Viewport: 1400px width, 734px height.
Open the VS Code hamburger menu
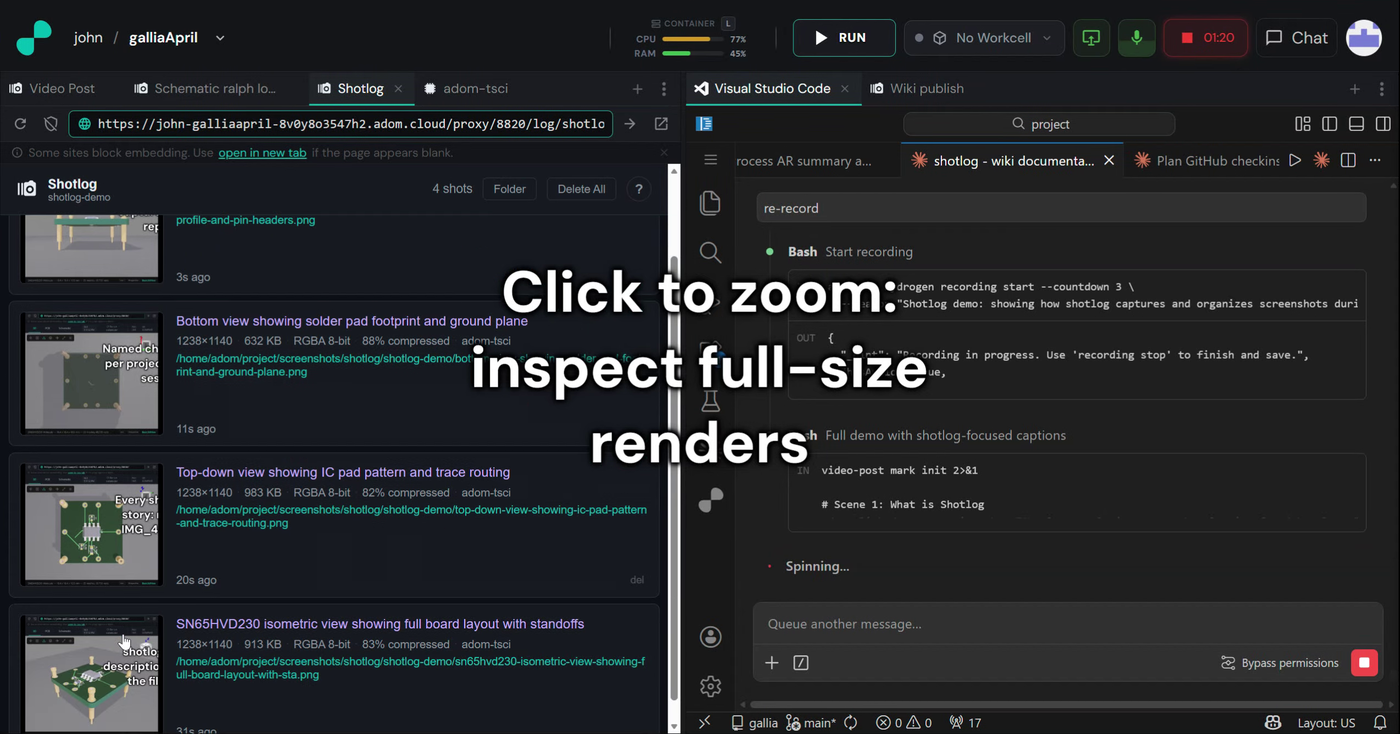pos(710,160)
